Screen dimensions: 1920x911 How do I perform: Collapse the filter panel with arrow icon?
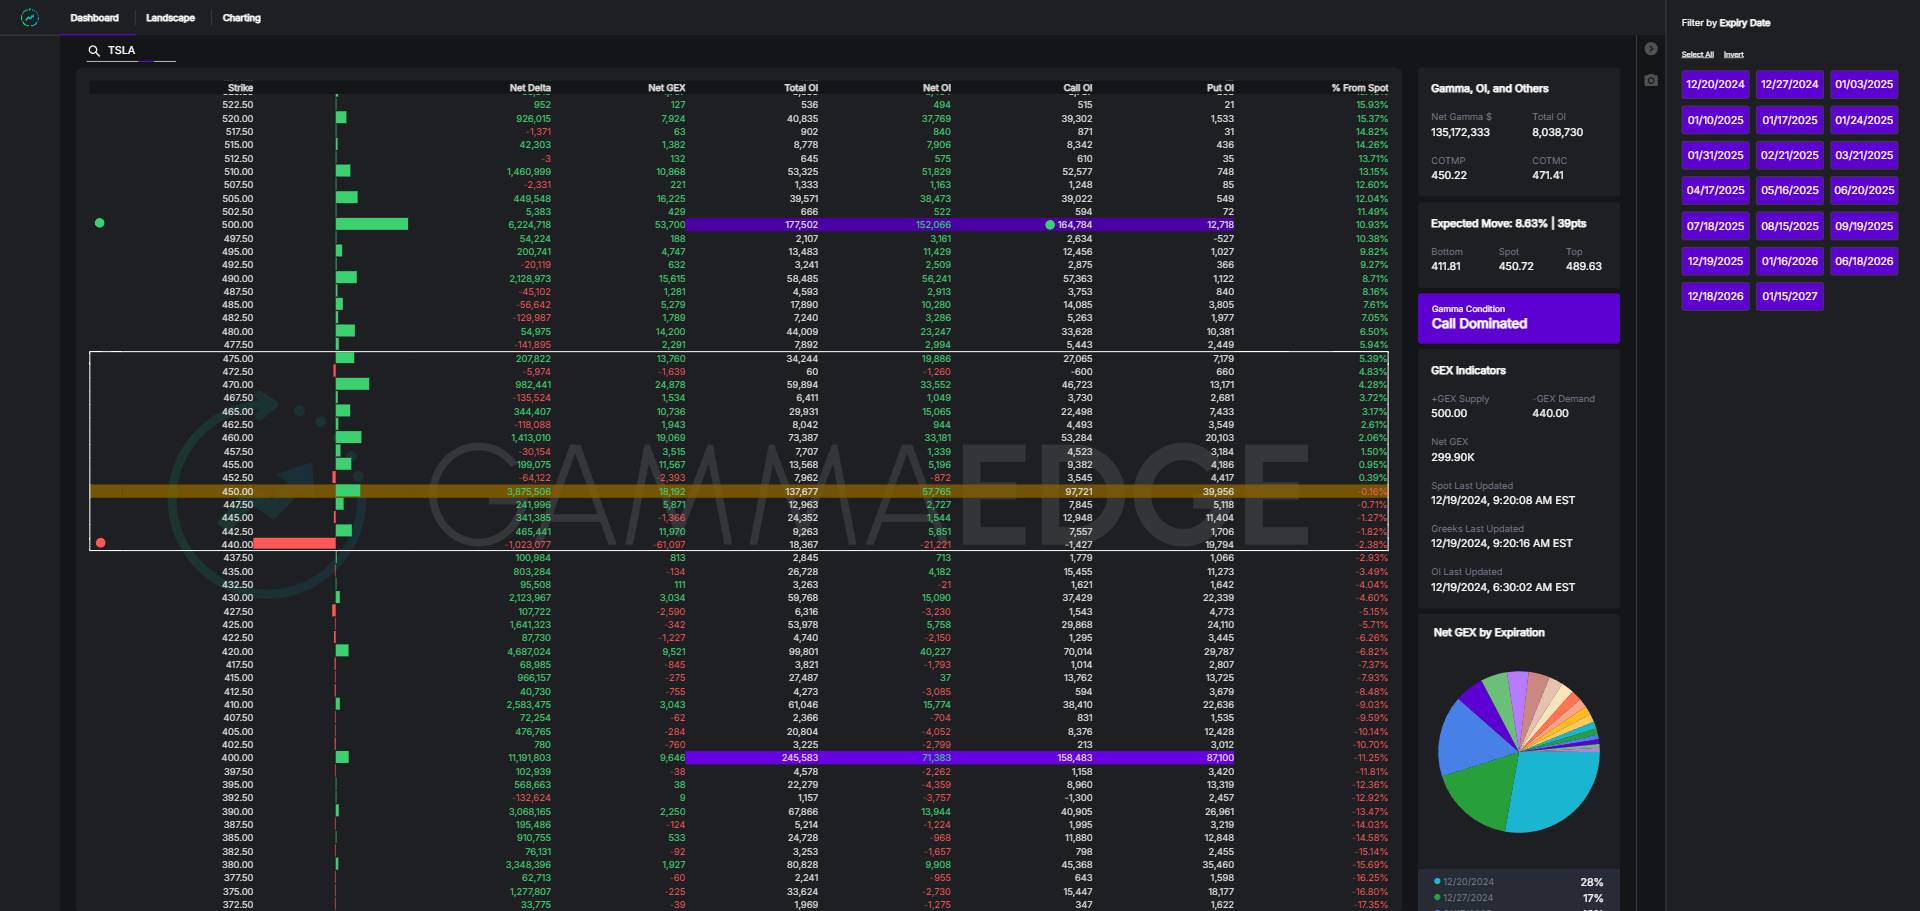click(1651, 49)
